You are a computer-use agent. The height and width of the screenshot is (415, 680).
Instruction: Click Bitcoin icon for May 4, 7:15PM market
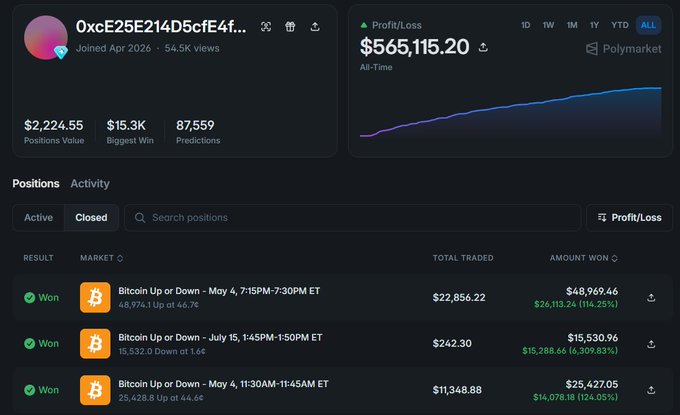[x=95, y=297]
